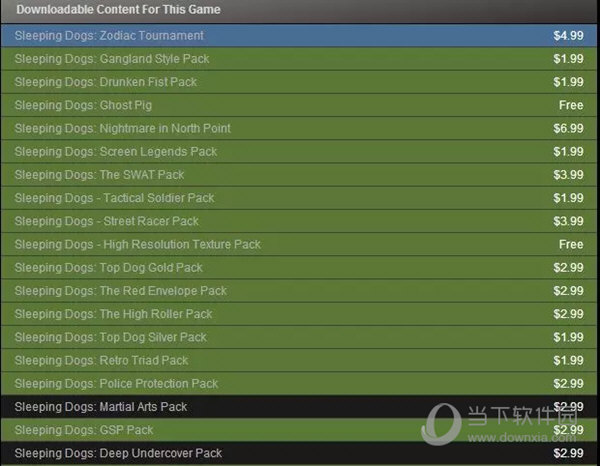
Task: Select Martial Arts Pack row
Action: [299, 407]
